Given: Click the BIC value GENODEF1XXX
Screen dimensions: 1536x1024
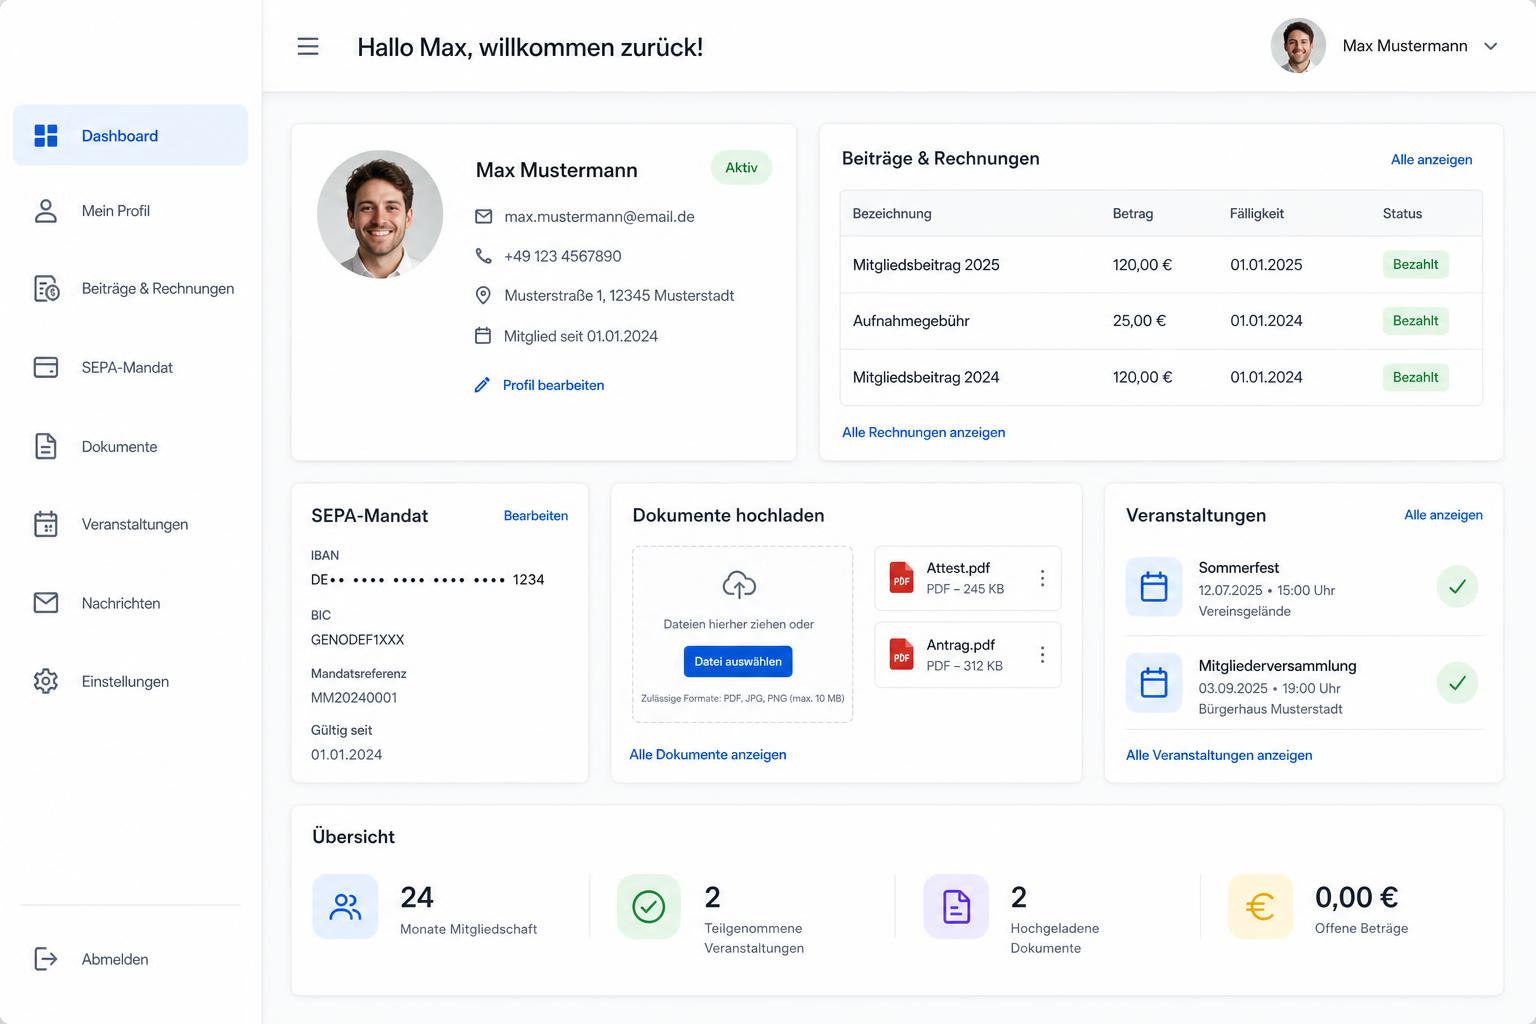Looking at the screenshot, I should point(357,639).
